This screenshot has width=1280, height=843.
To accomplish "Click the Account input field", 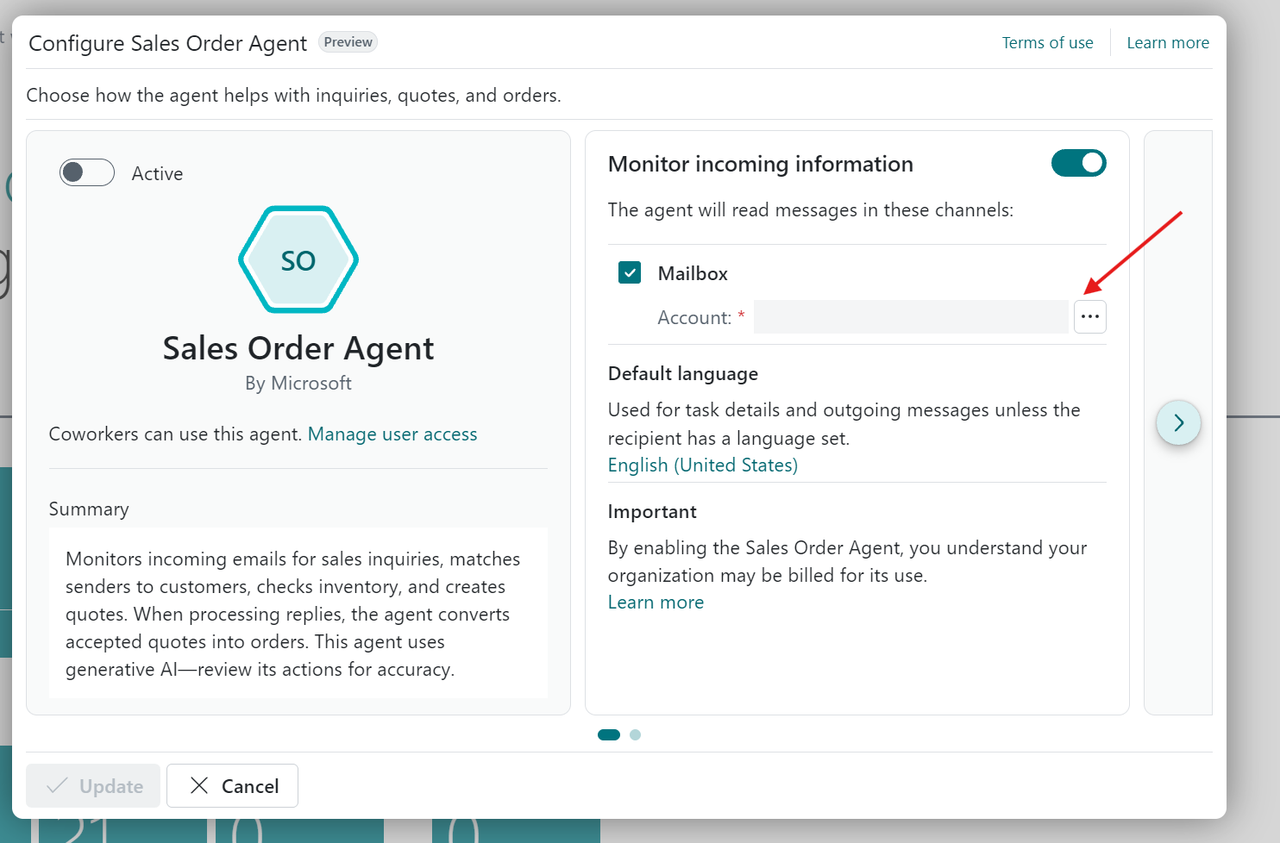I will [x=911, y=317].
